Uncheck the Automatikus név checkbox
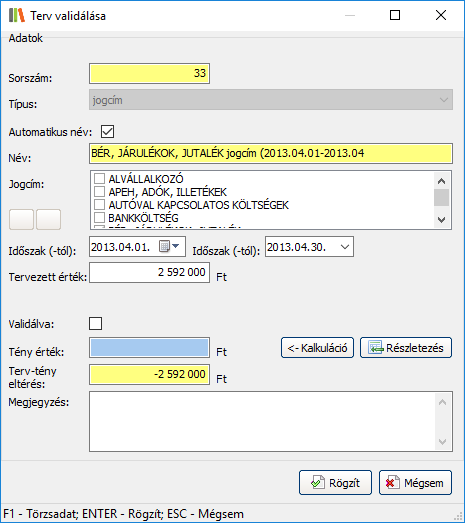Screen dimensions: 465x523 (x=107, y=131)
